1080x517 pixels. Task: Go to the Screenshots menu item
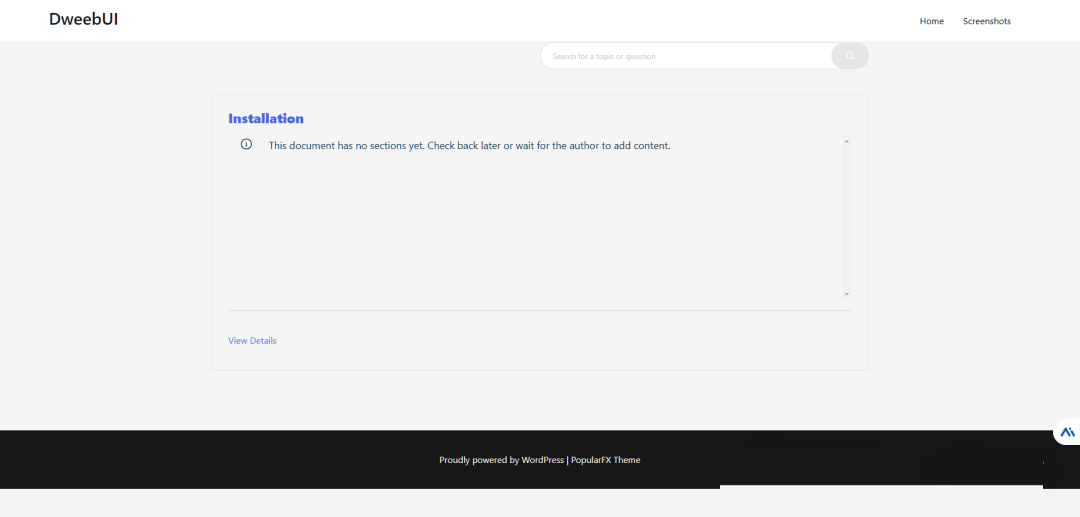pyautogui.click(x=986, y=21)
